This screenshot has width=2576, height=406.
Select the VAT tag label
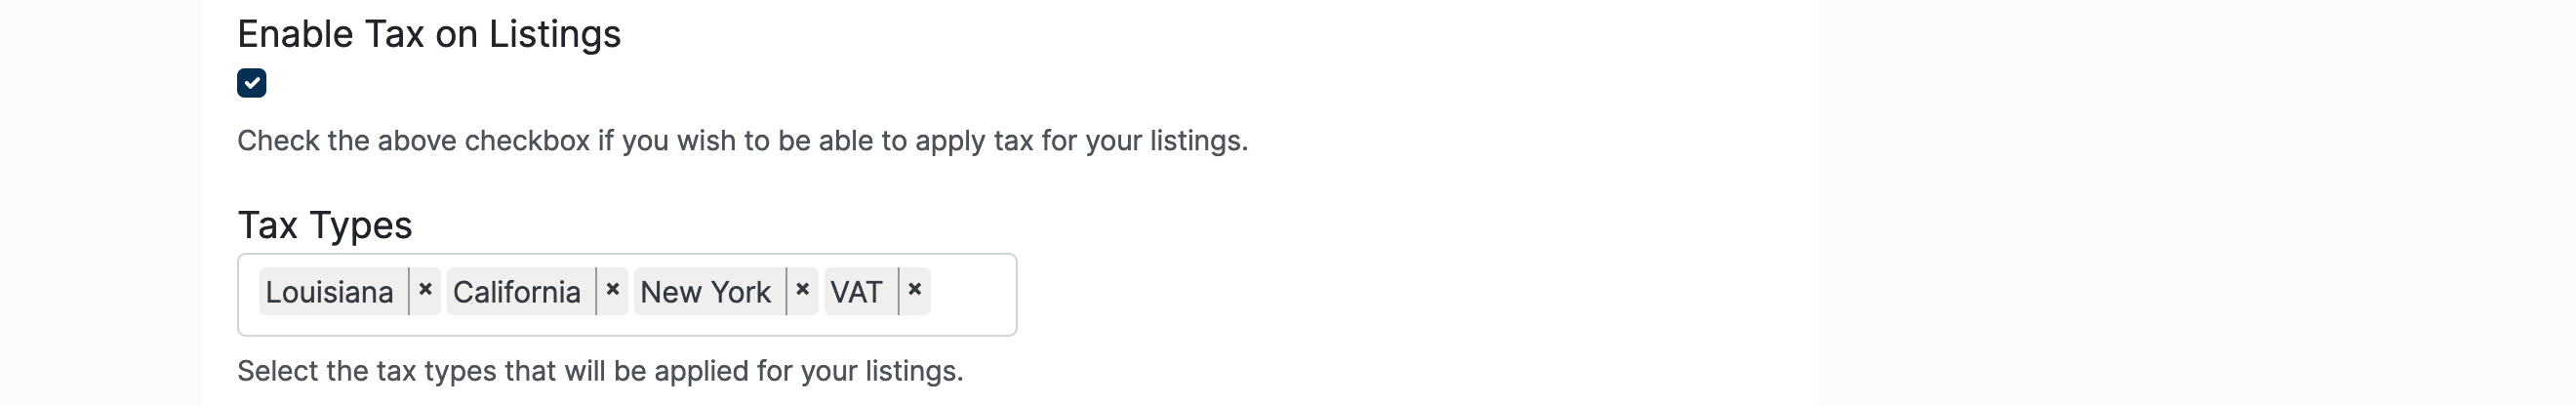pyautogui.click(x=857, y=292)
